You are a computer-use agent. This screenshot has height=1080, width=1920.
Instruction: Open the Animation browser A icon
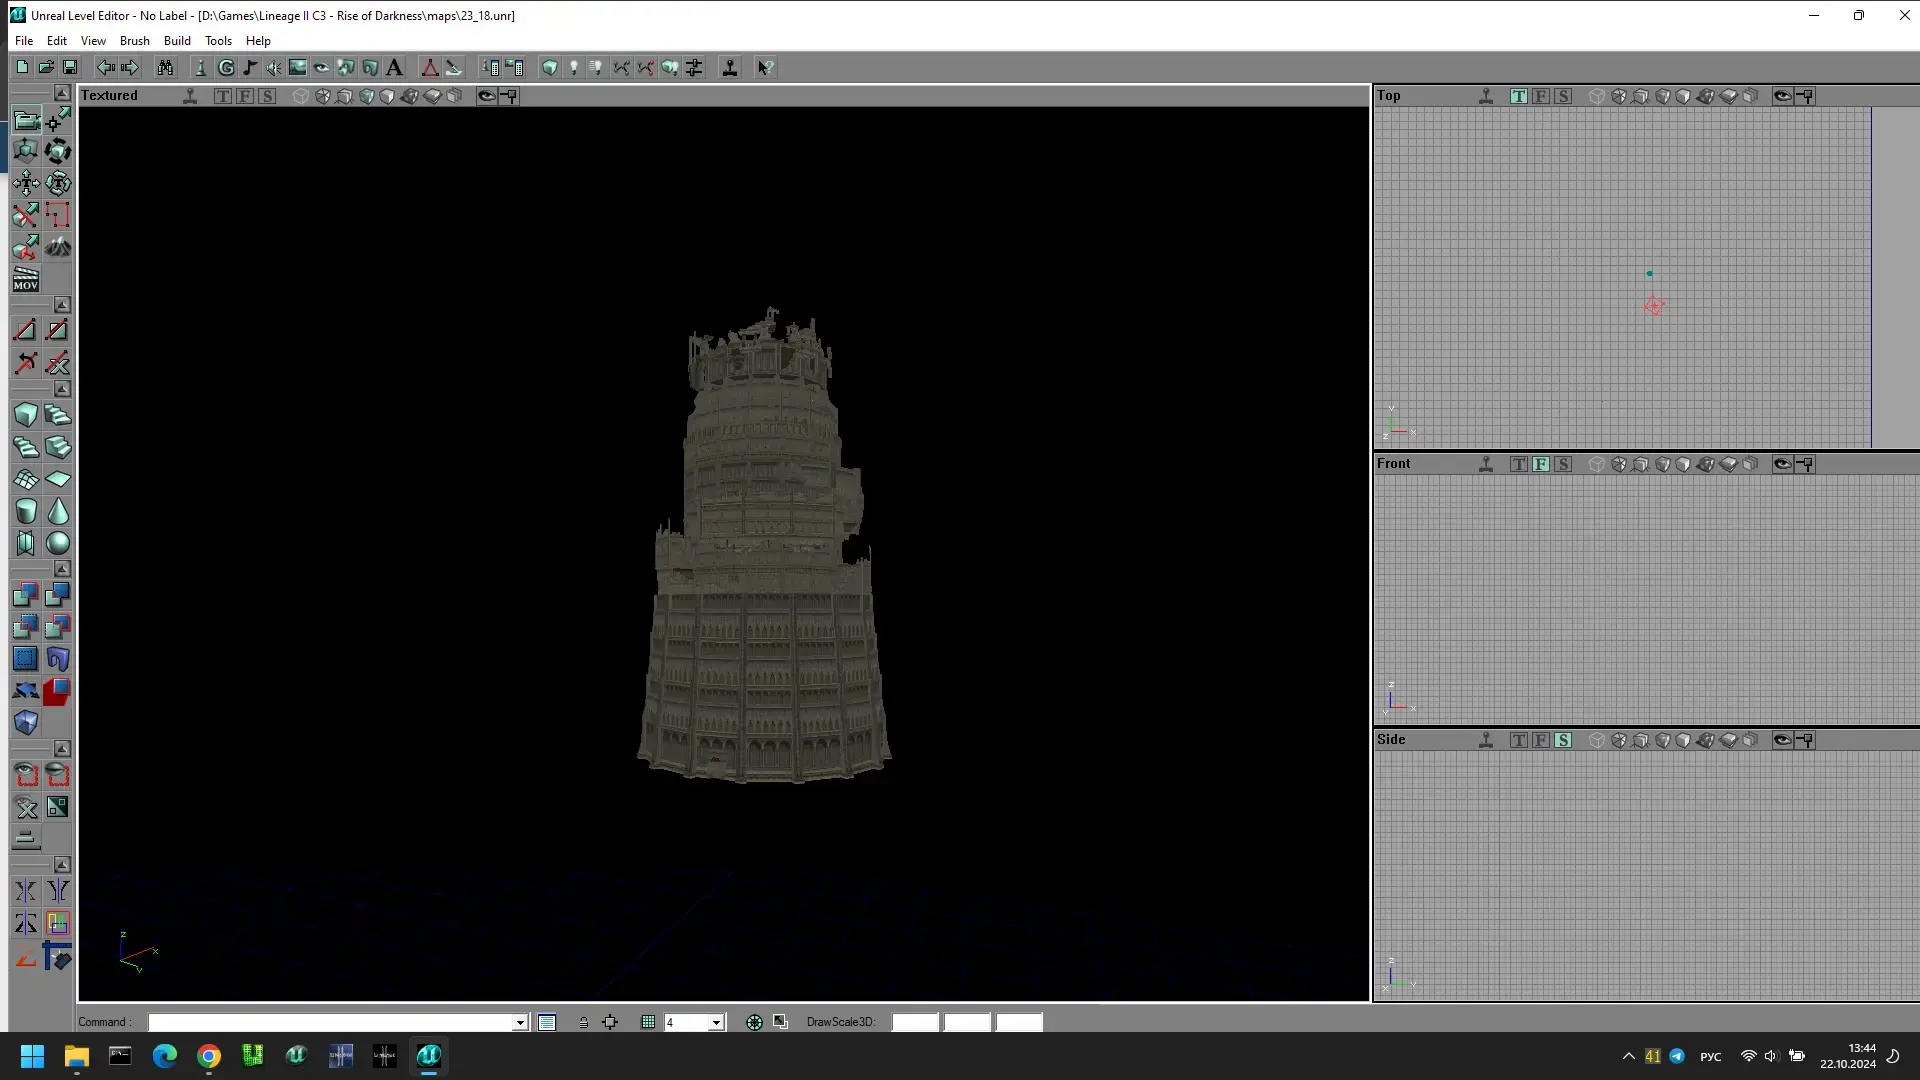coord(394,67)
